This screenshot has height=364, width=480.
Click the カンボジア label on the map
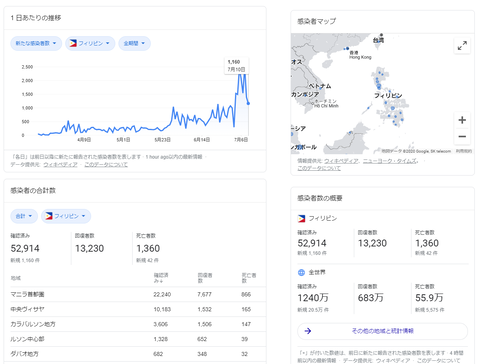coord(305,94)
